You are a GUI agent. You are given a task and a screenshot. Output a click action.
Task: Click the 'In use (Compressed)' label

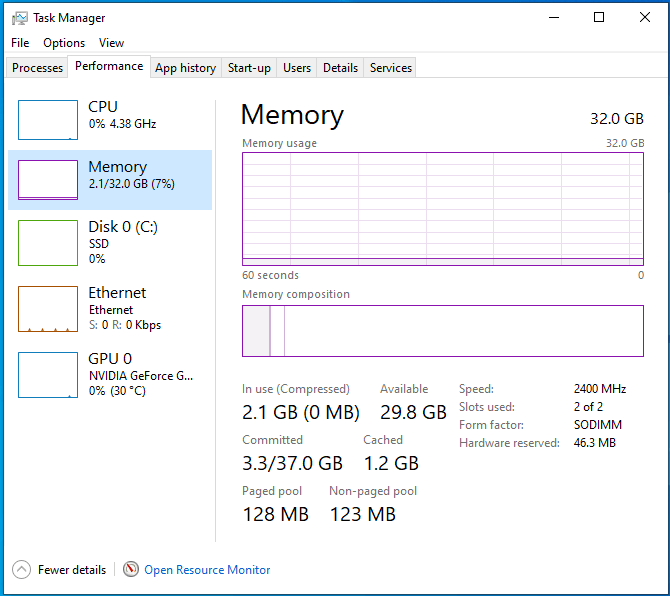click(x=296, y=389)
